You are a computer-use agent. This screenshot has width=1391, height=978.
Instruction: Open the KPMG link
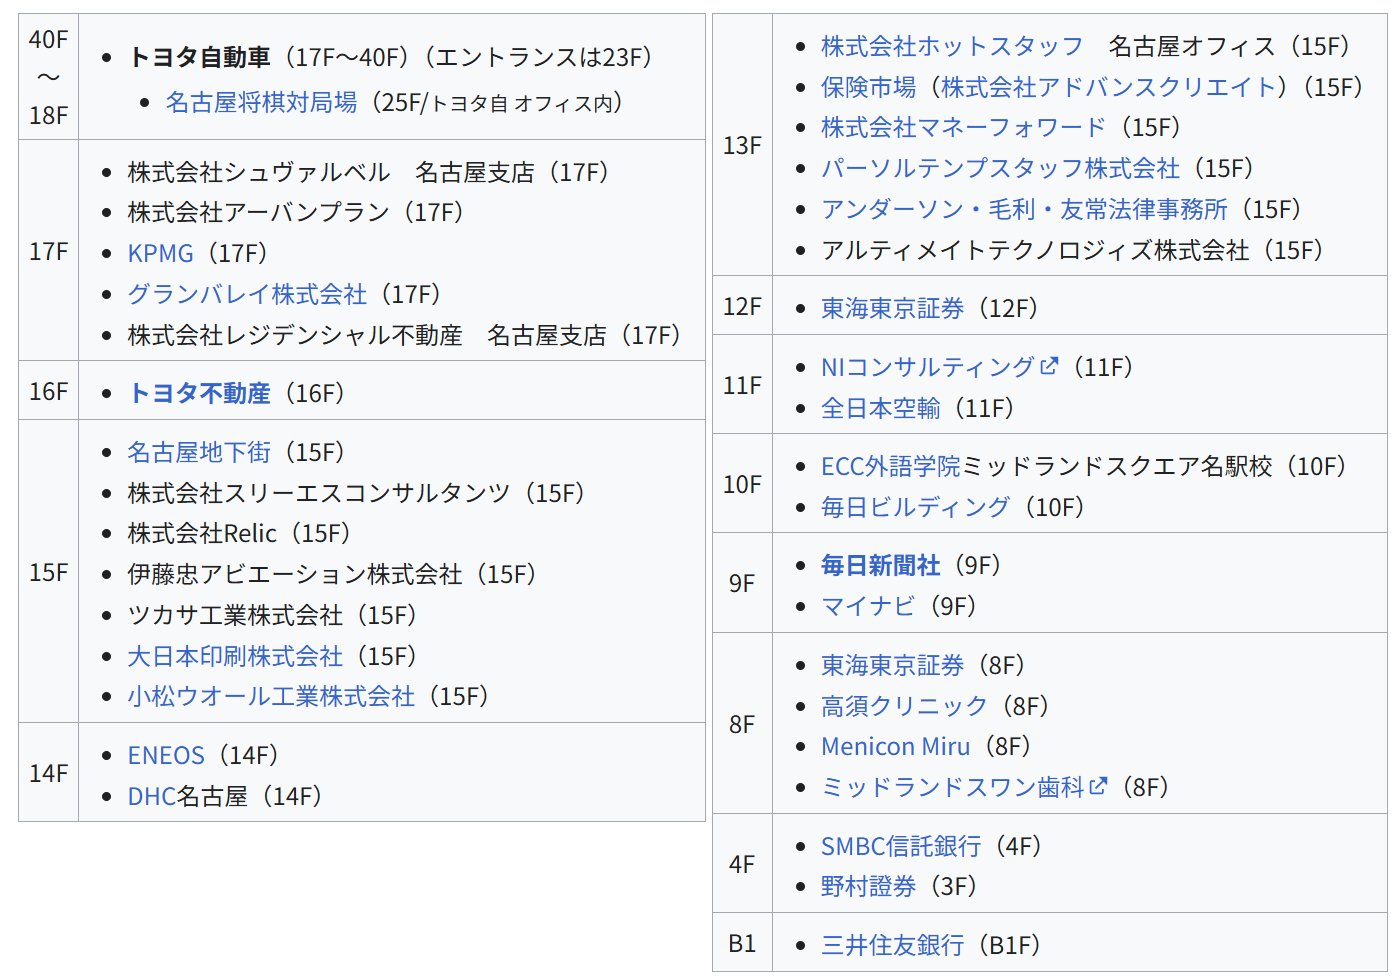point(160,253)
